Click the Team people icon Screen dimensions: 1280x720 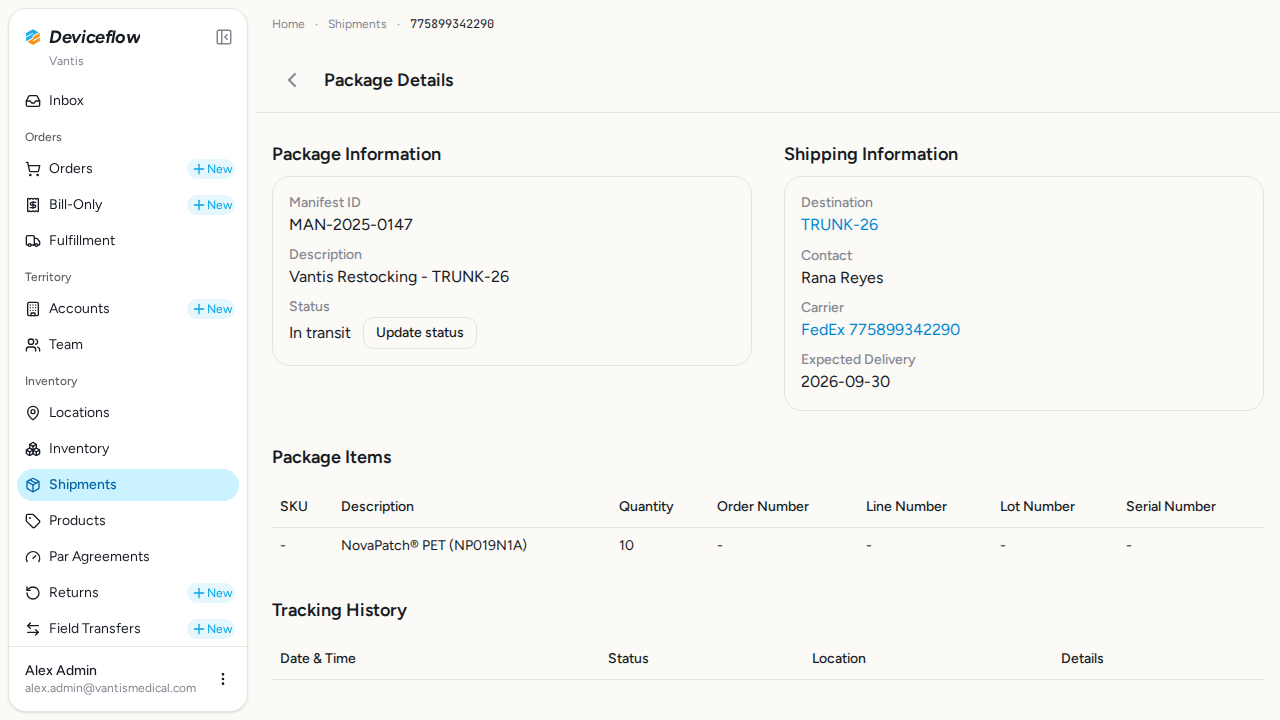pos(33,345)
